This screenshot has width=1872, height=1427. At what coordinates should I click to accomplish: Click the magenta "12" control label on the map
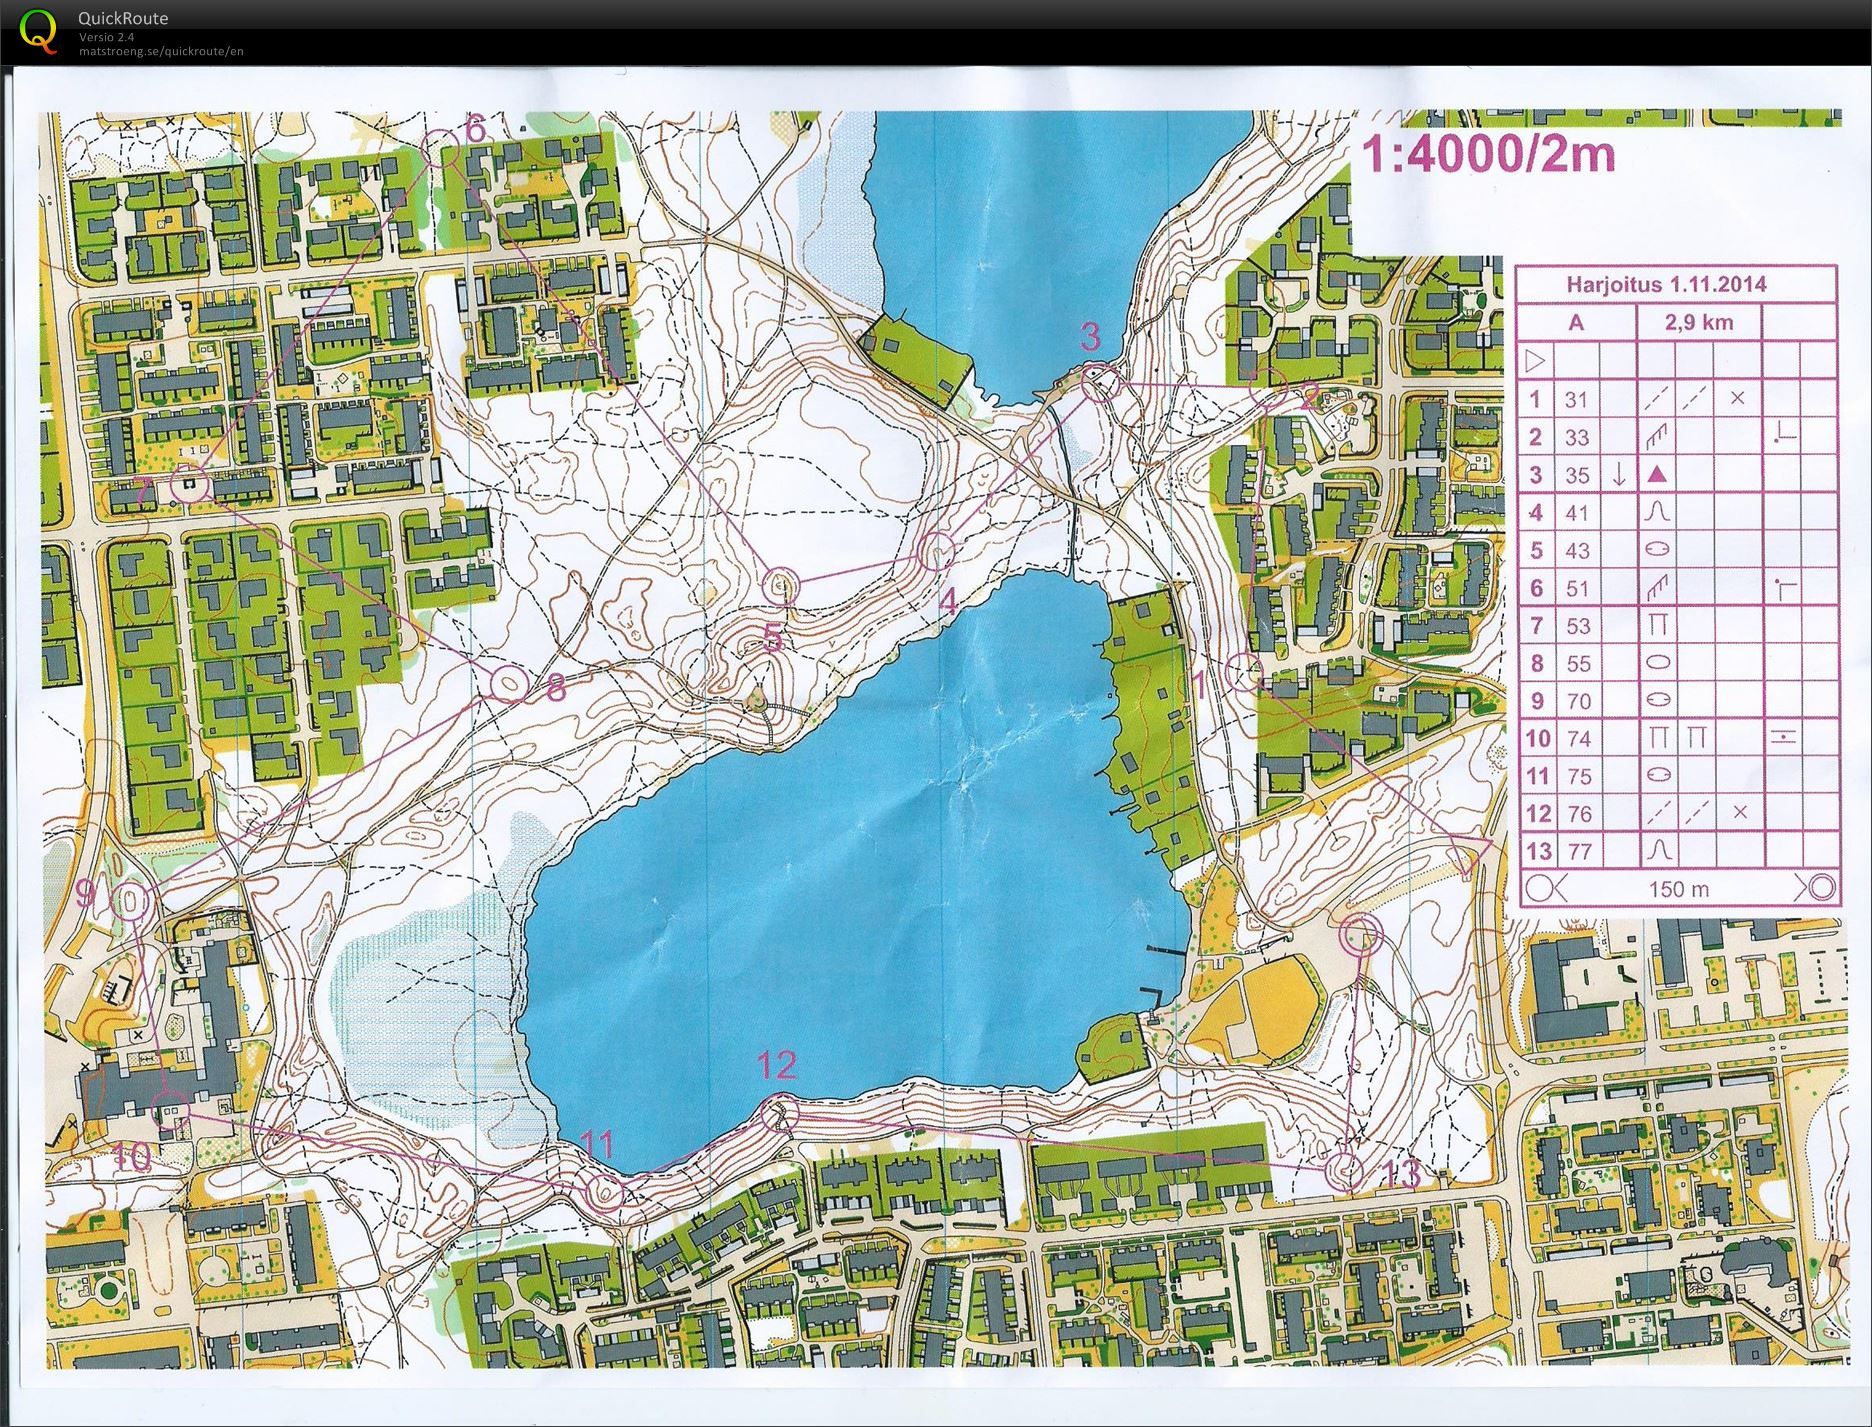(x=777, y=1065)
